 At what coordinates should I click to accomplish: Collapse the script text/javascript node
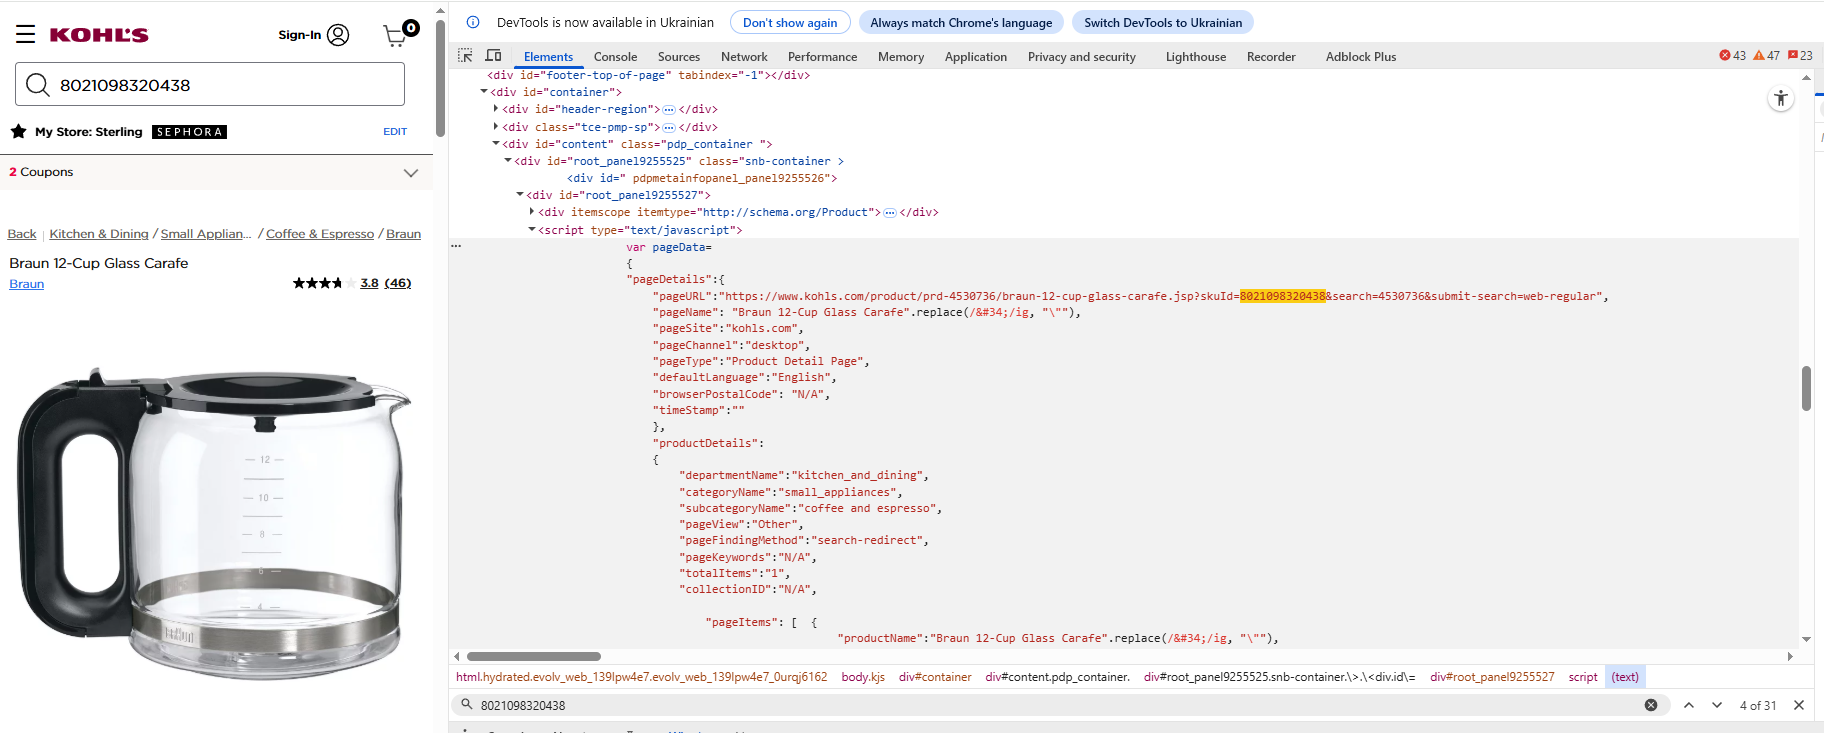tap(532, 230)
